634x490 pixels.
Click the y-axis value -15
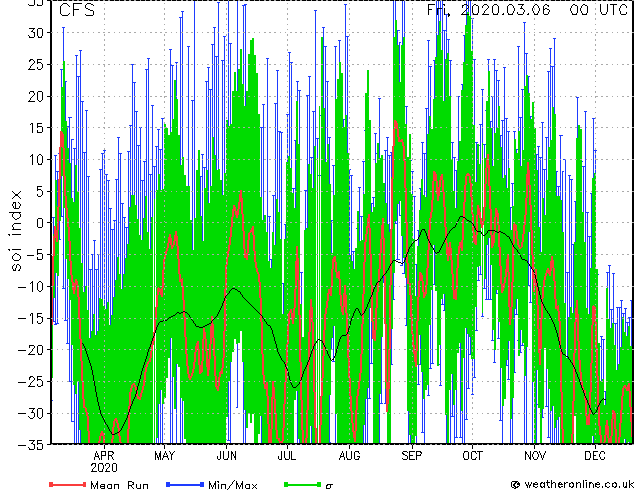click(32, 318)
